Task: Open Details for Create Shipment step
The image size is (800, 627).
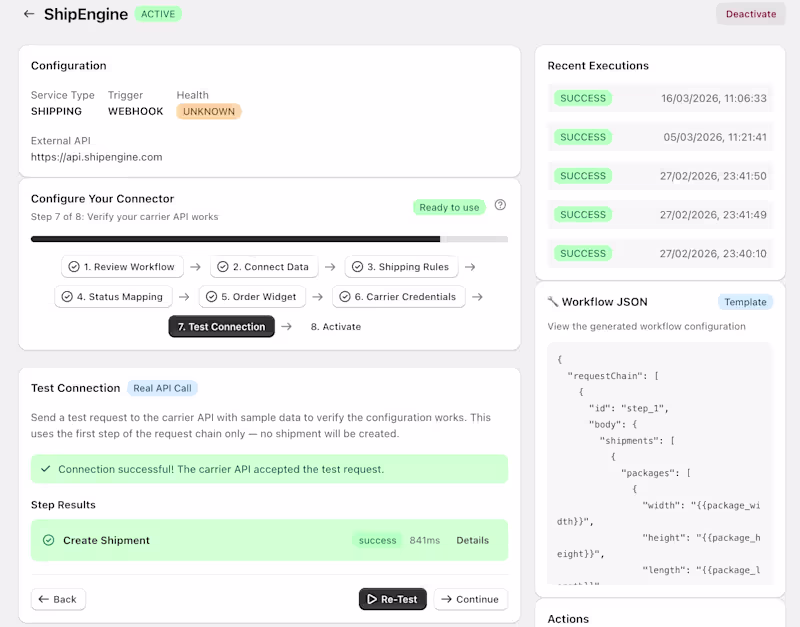Action: pos(472,540)
